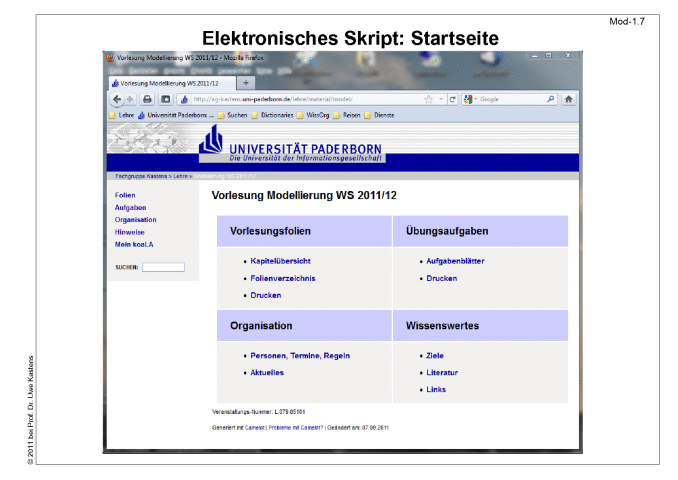This screenshot has width=678, height=480.
Task: Open the Aktuelles link
Action: point(267,373)
